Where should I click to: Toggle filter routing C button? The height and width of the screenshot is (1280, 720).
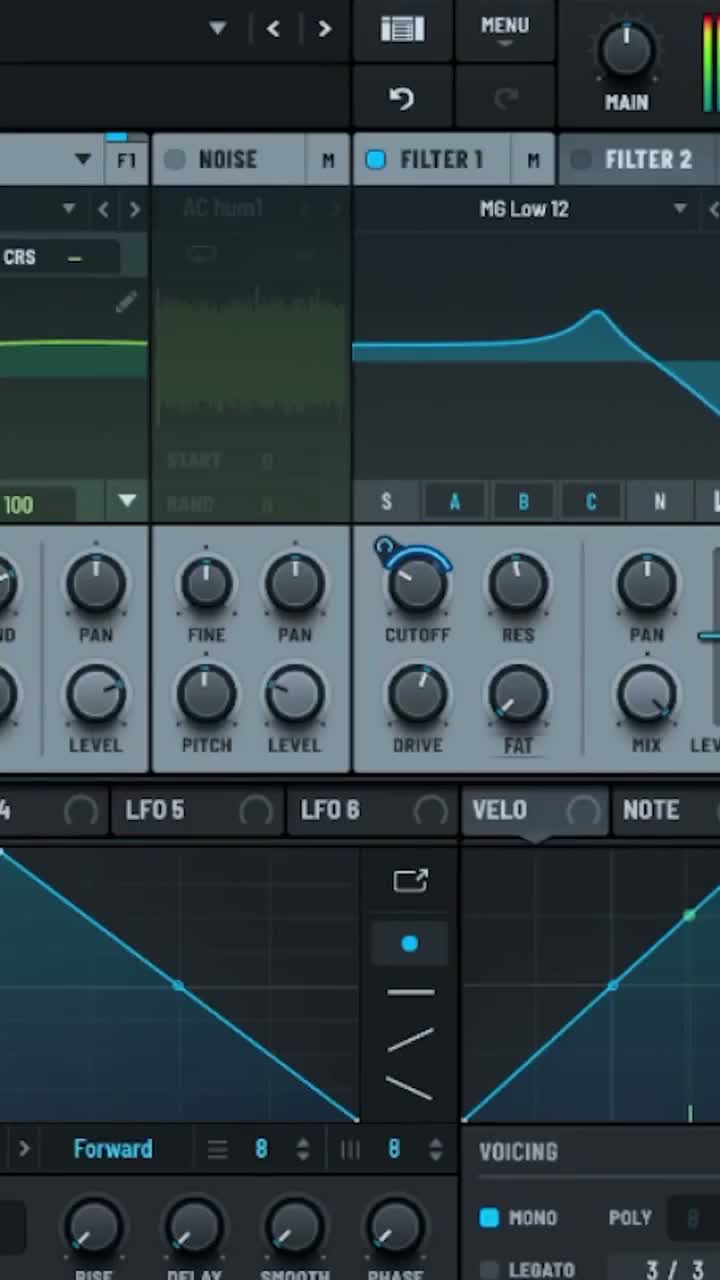(x=591, y=502)
